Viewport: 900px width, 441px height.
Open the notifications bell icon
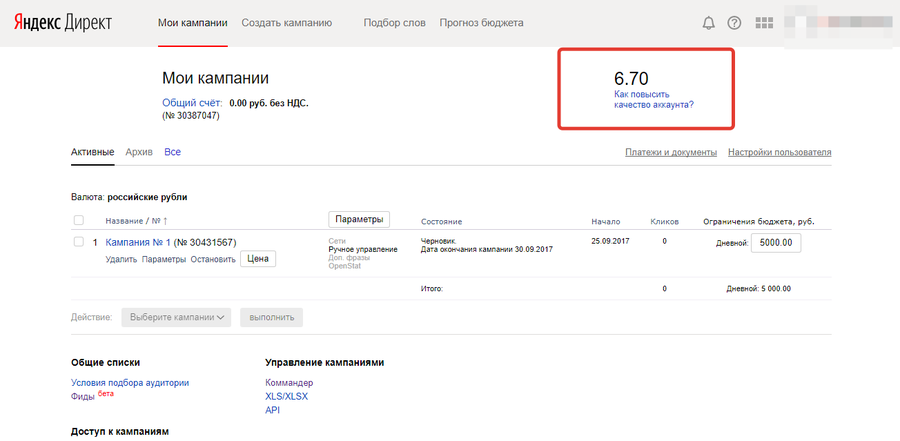tap(709, 23)
